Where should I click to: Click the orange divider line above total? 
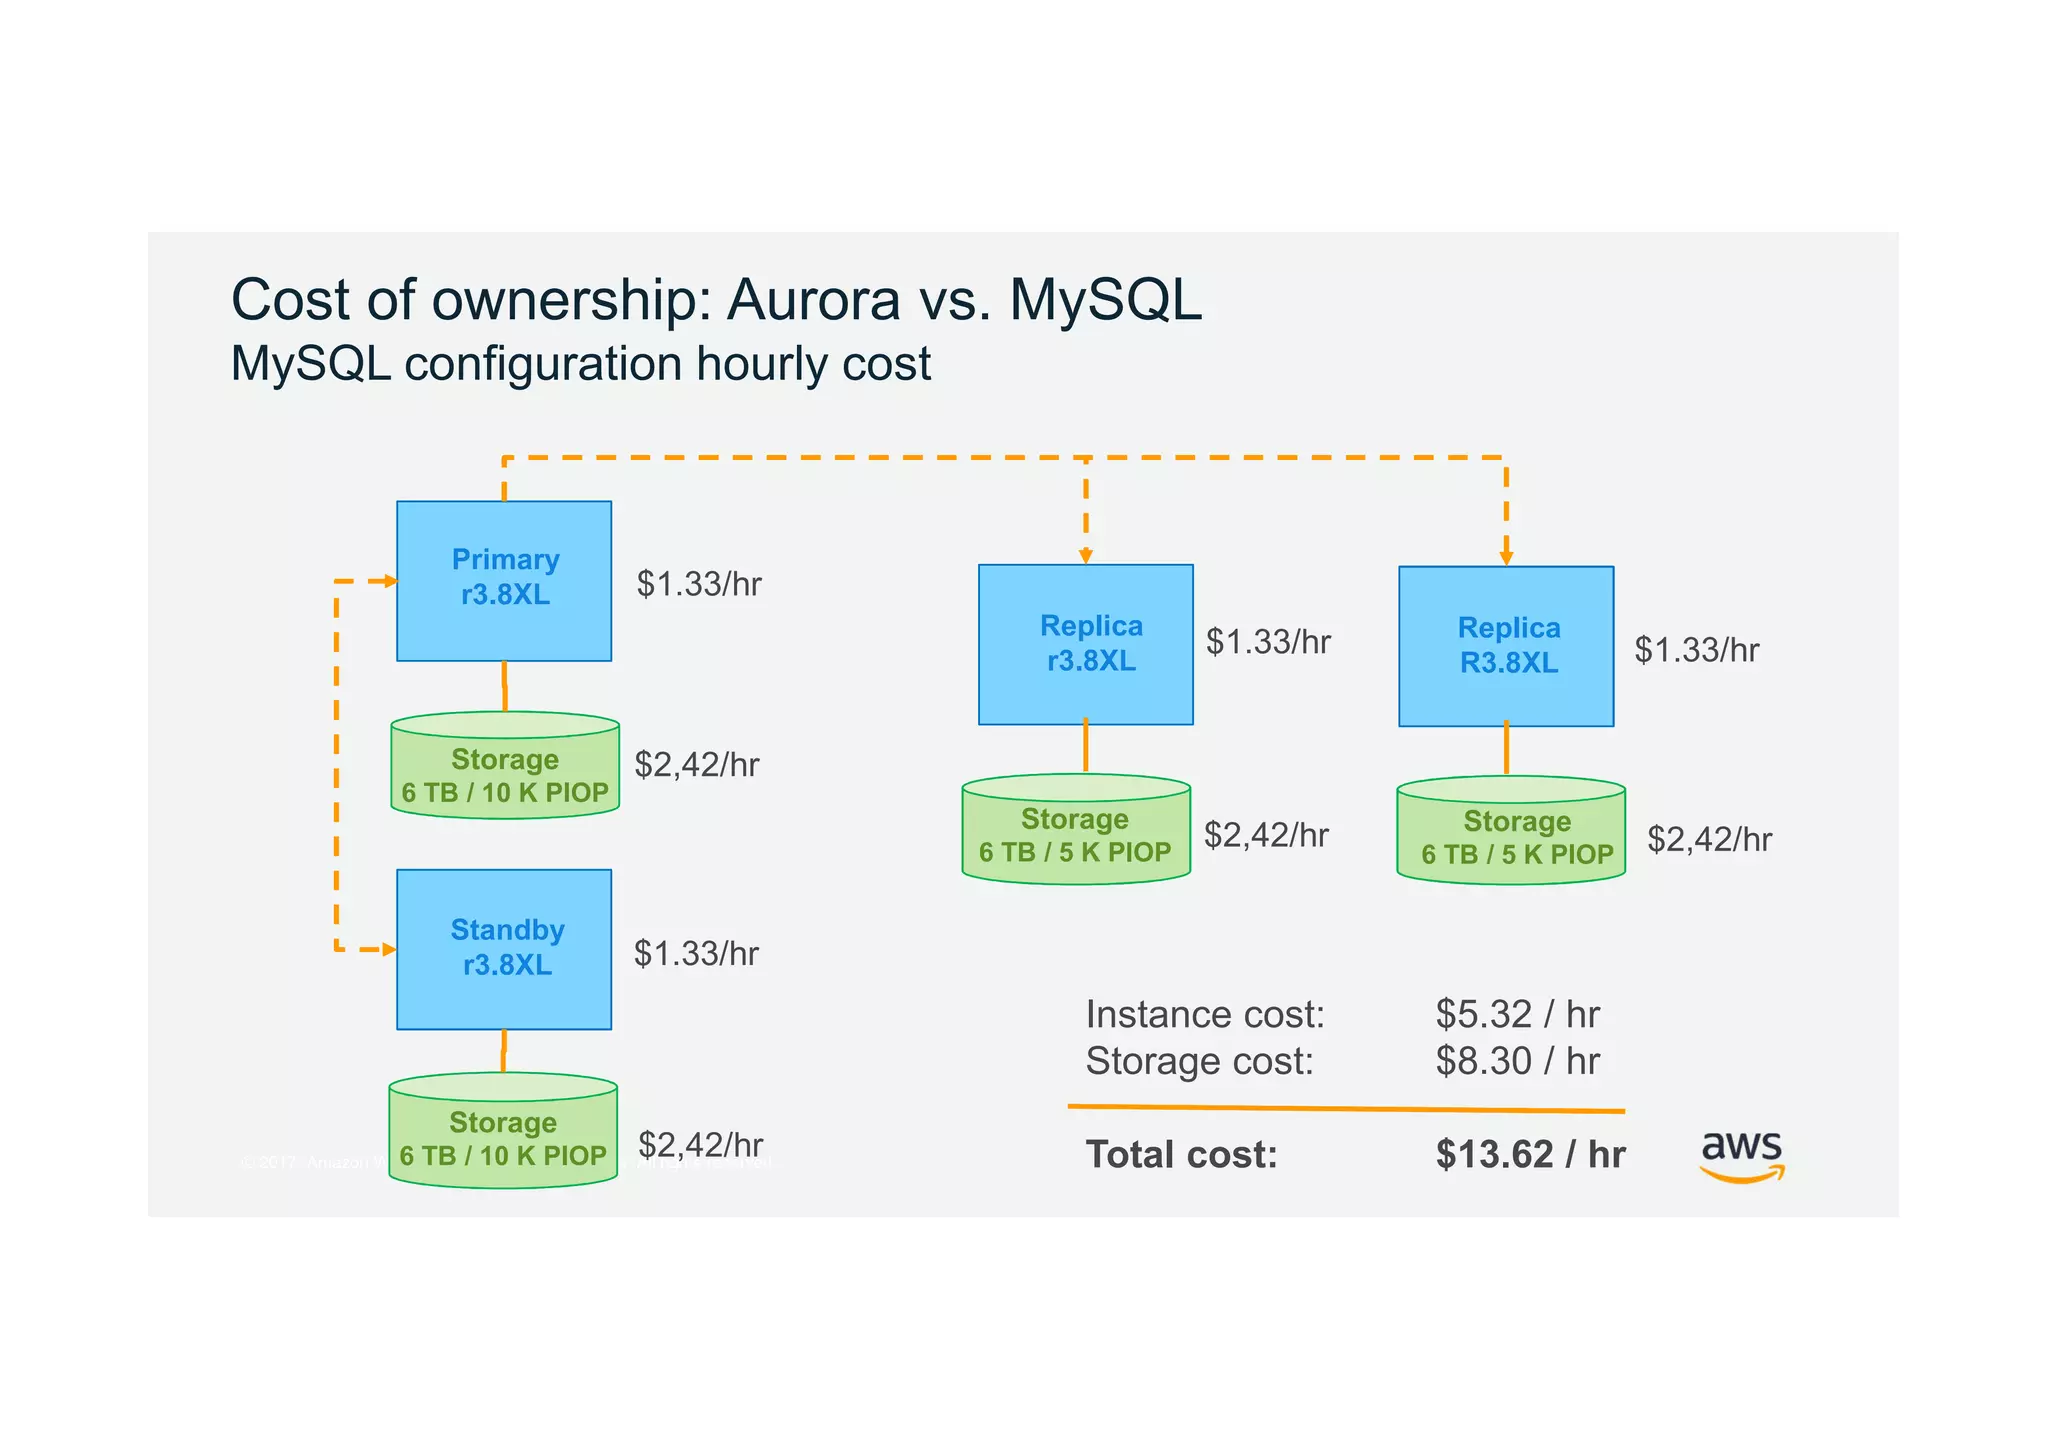point(1345,1108)
